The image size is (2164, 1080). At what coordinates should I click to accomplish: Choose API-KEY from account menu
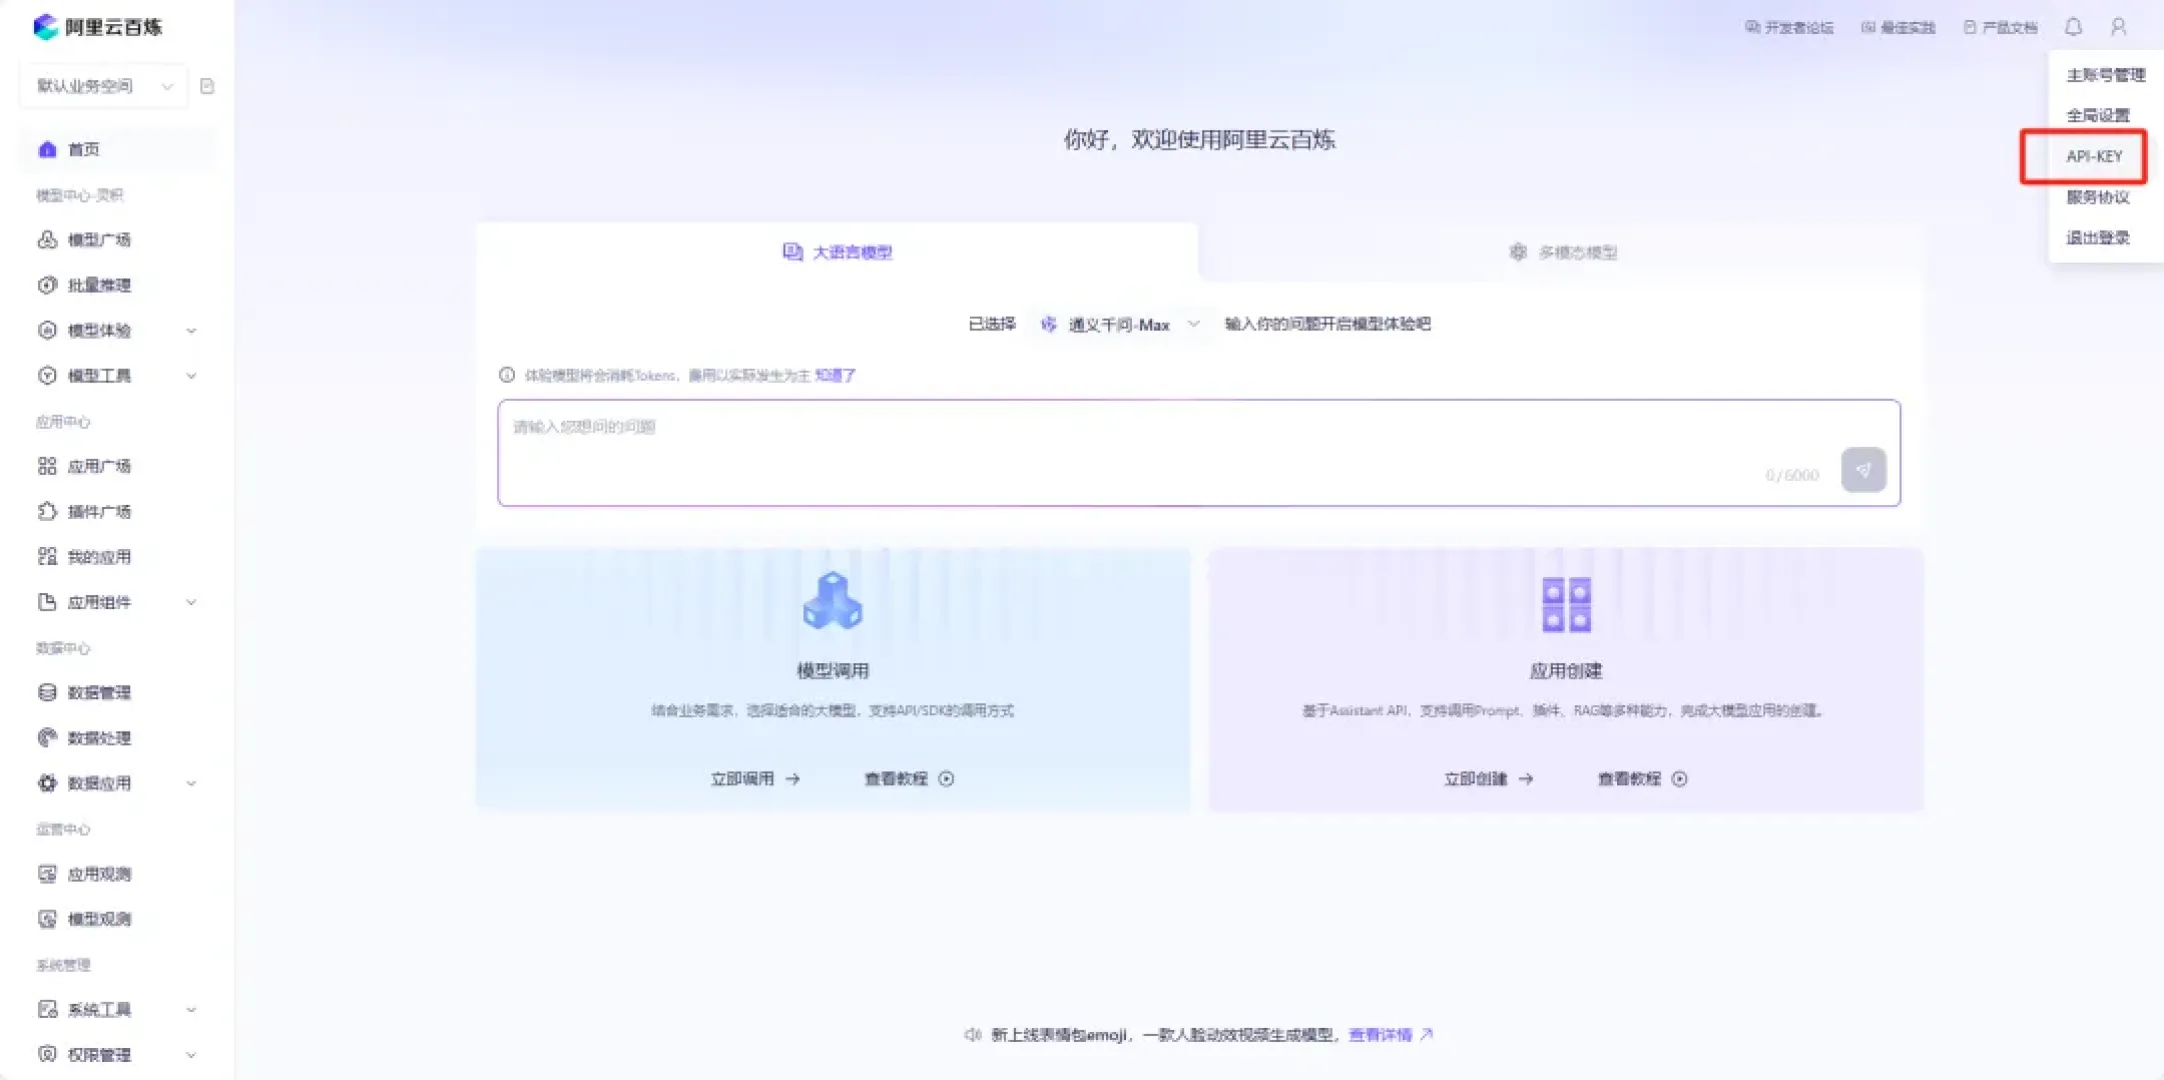point(2094,157)
